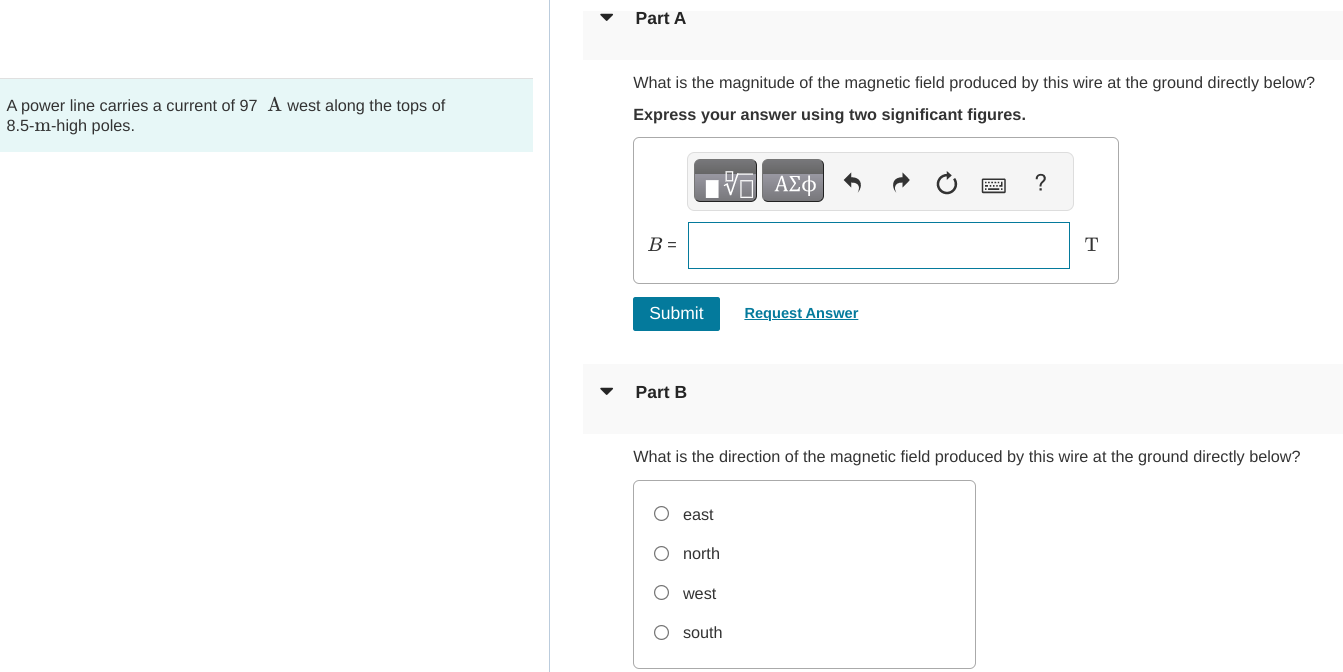The width and height of the screenshot is (1343, 672).
Task: Select the west radio option
Action: [x=661, y=593]
